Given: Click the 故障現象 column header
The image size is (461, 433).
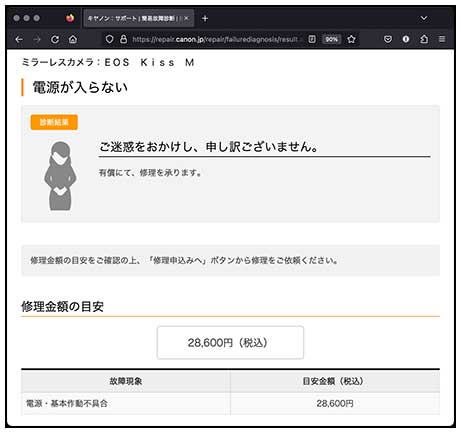Looking at the screenshot, I should click(x=126, y=381).
